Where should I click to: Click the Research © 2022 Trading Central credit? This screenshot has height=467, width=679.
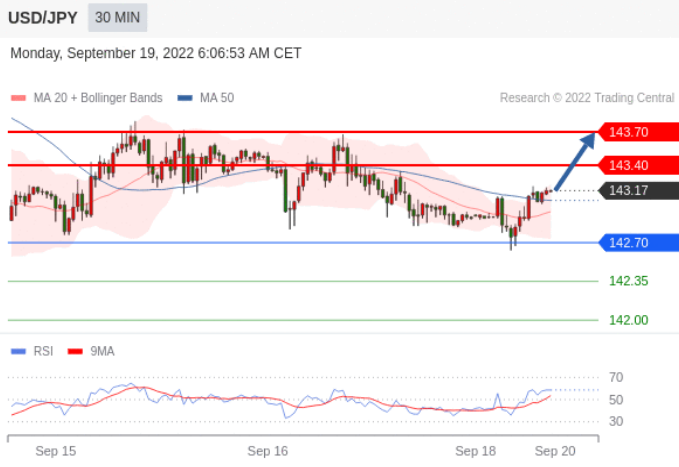(x=587, y=98)
